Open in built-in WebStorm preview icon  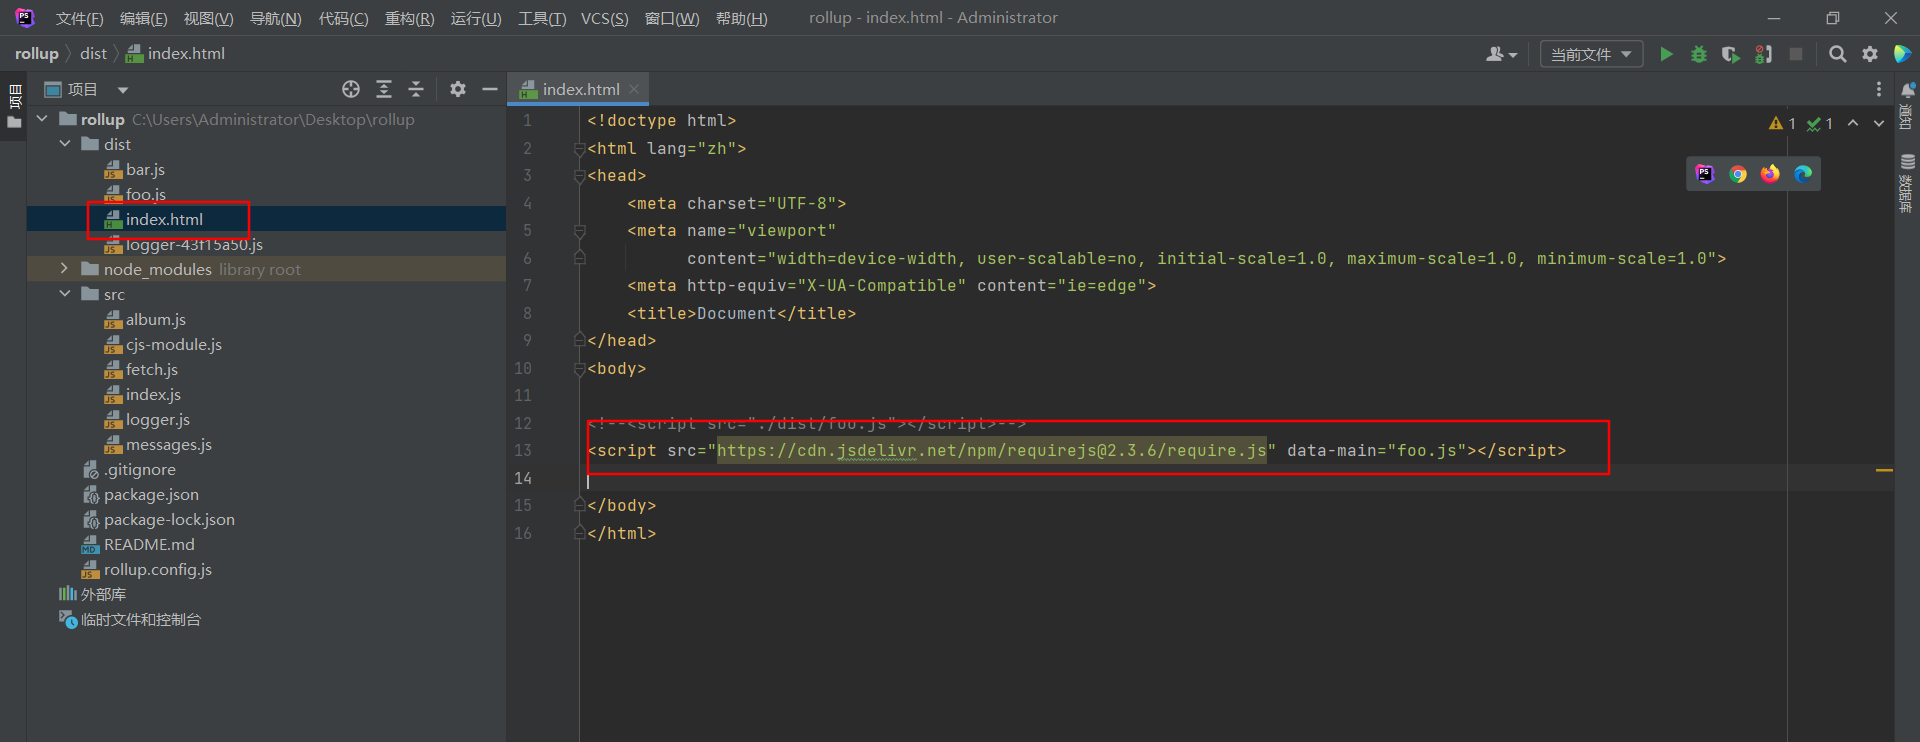[x=1705, y=174]
